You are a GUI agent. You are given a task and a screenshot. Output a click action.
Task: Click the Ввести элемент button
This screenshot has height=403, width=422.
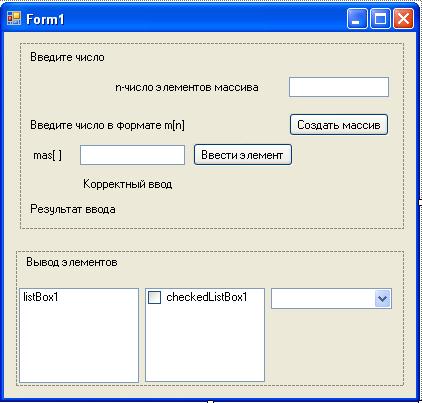click(x=243, y=155)
